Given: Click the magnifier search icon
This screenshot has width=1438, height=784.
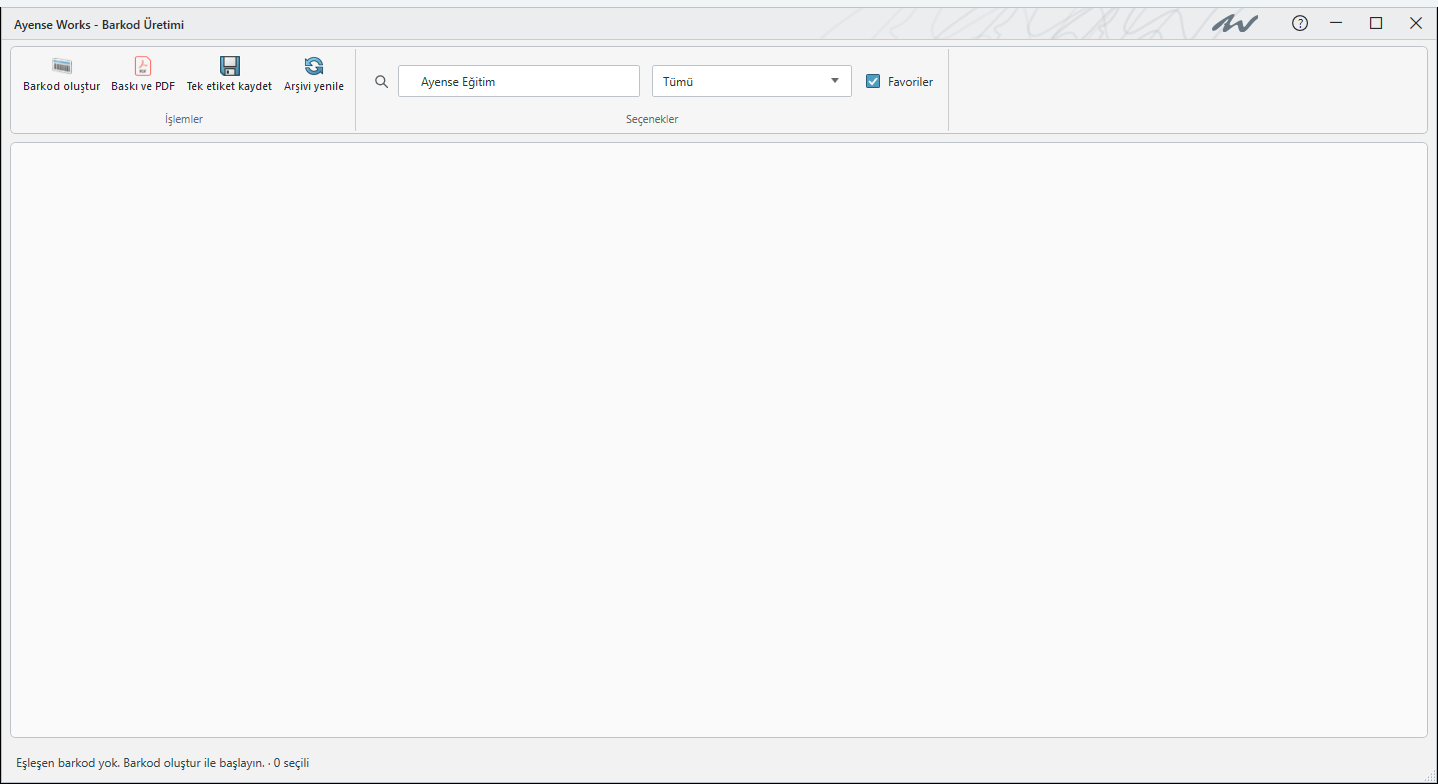Looking at the screenshot, I should pos(381,82).
